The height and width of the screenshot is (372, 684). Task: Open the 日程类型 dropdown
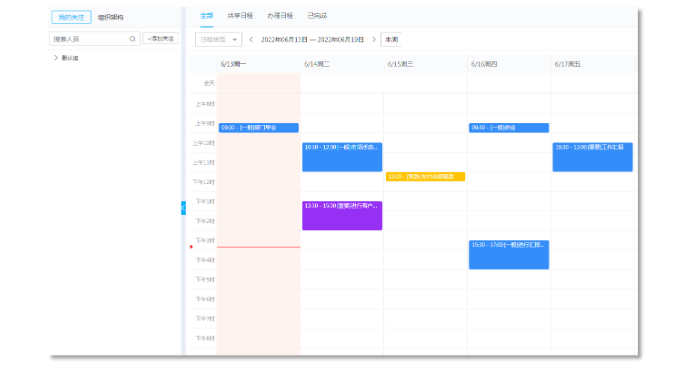pos(219,39)
